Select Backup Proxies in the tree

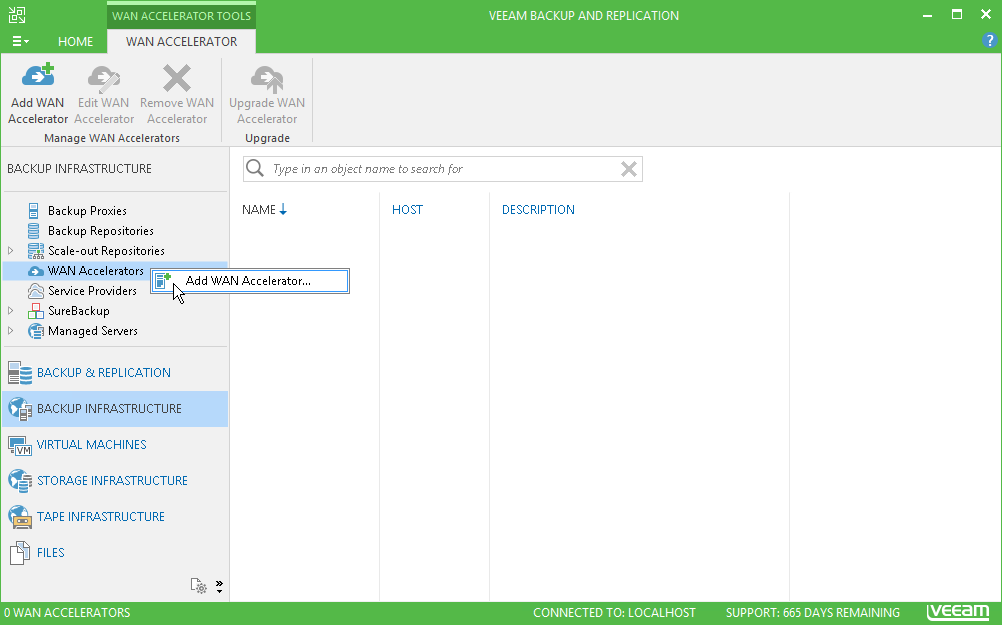click(x=87, y=211)
